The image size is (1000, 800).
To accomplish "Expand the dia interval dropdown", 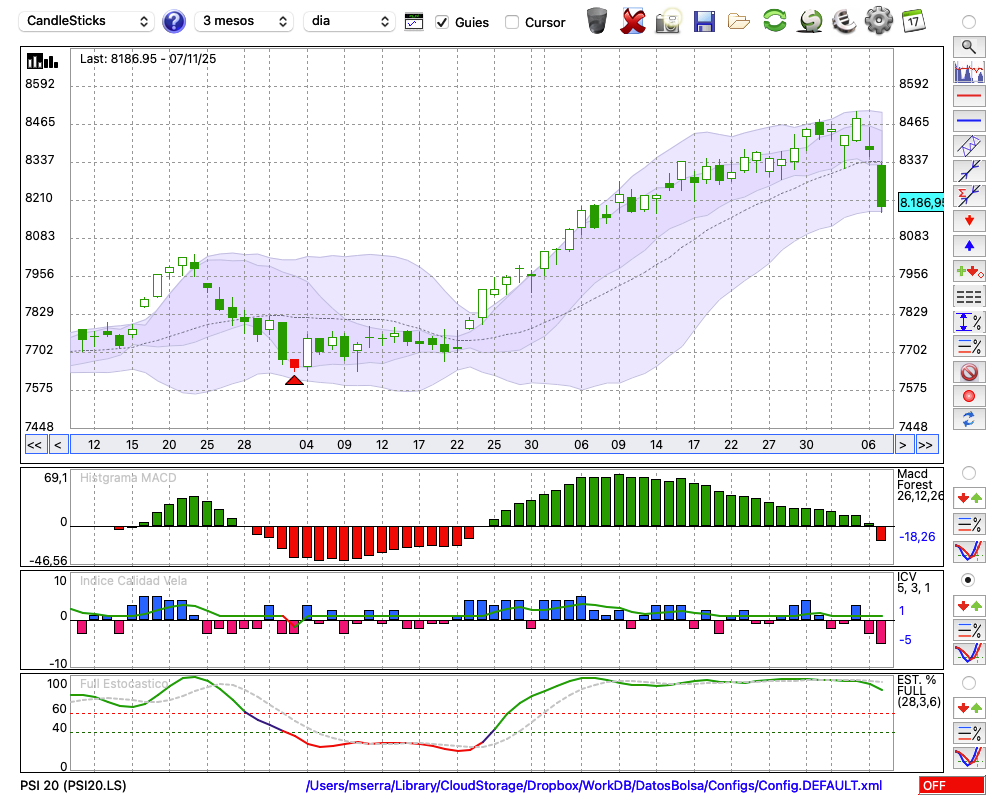I will pos(350,21).
